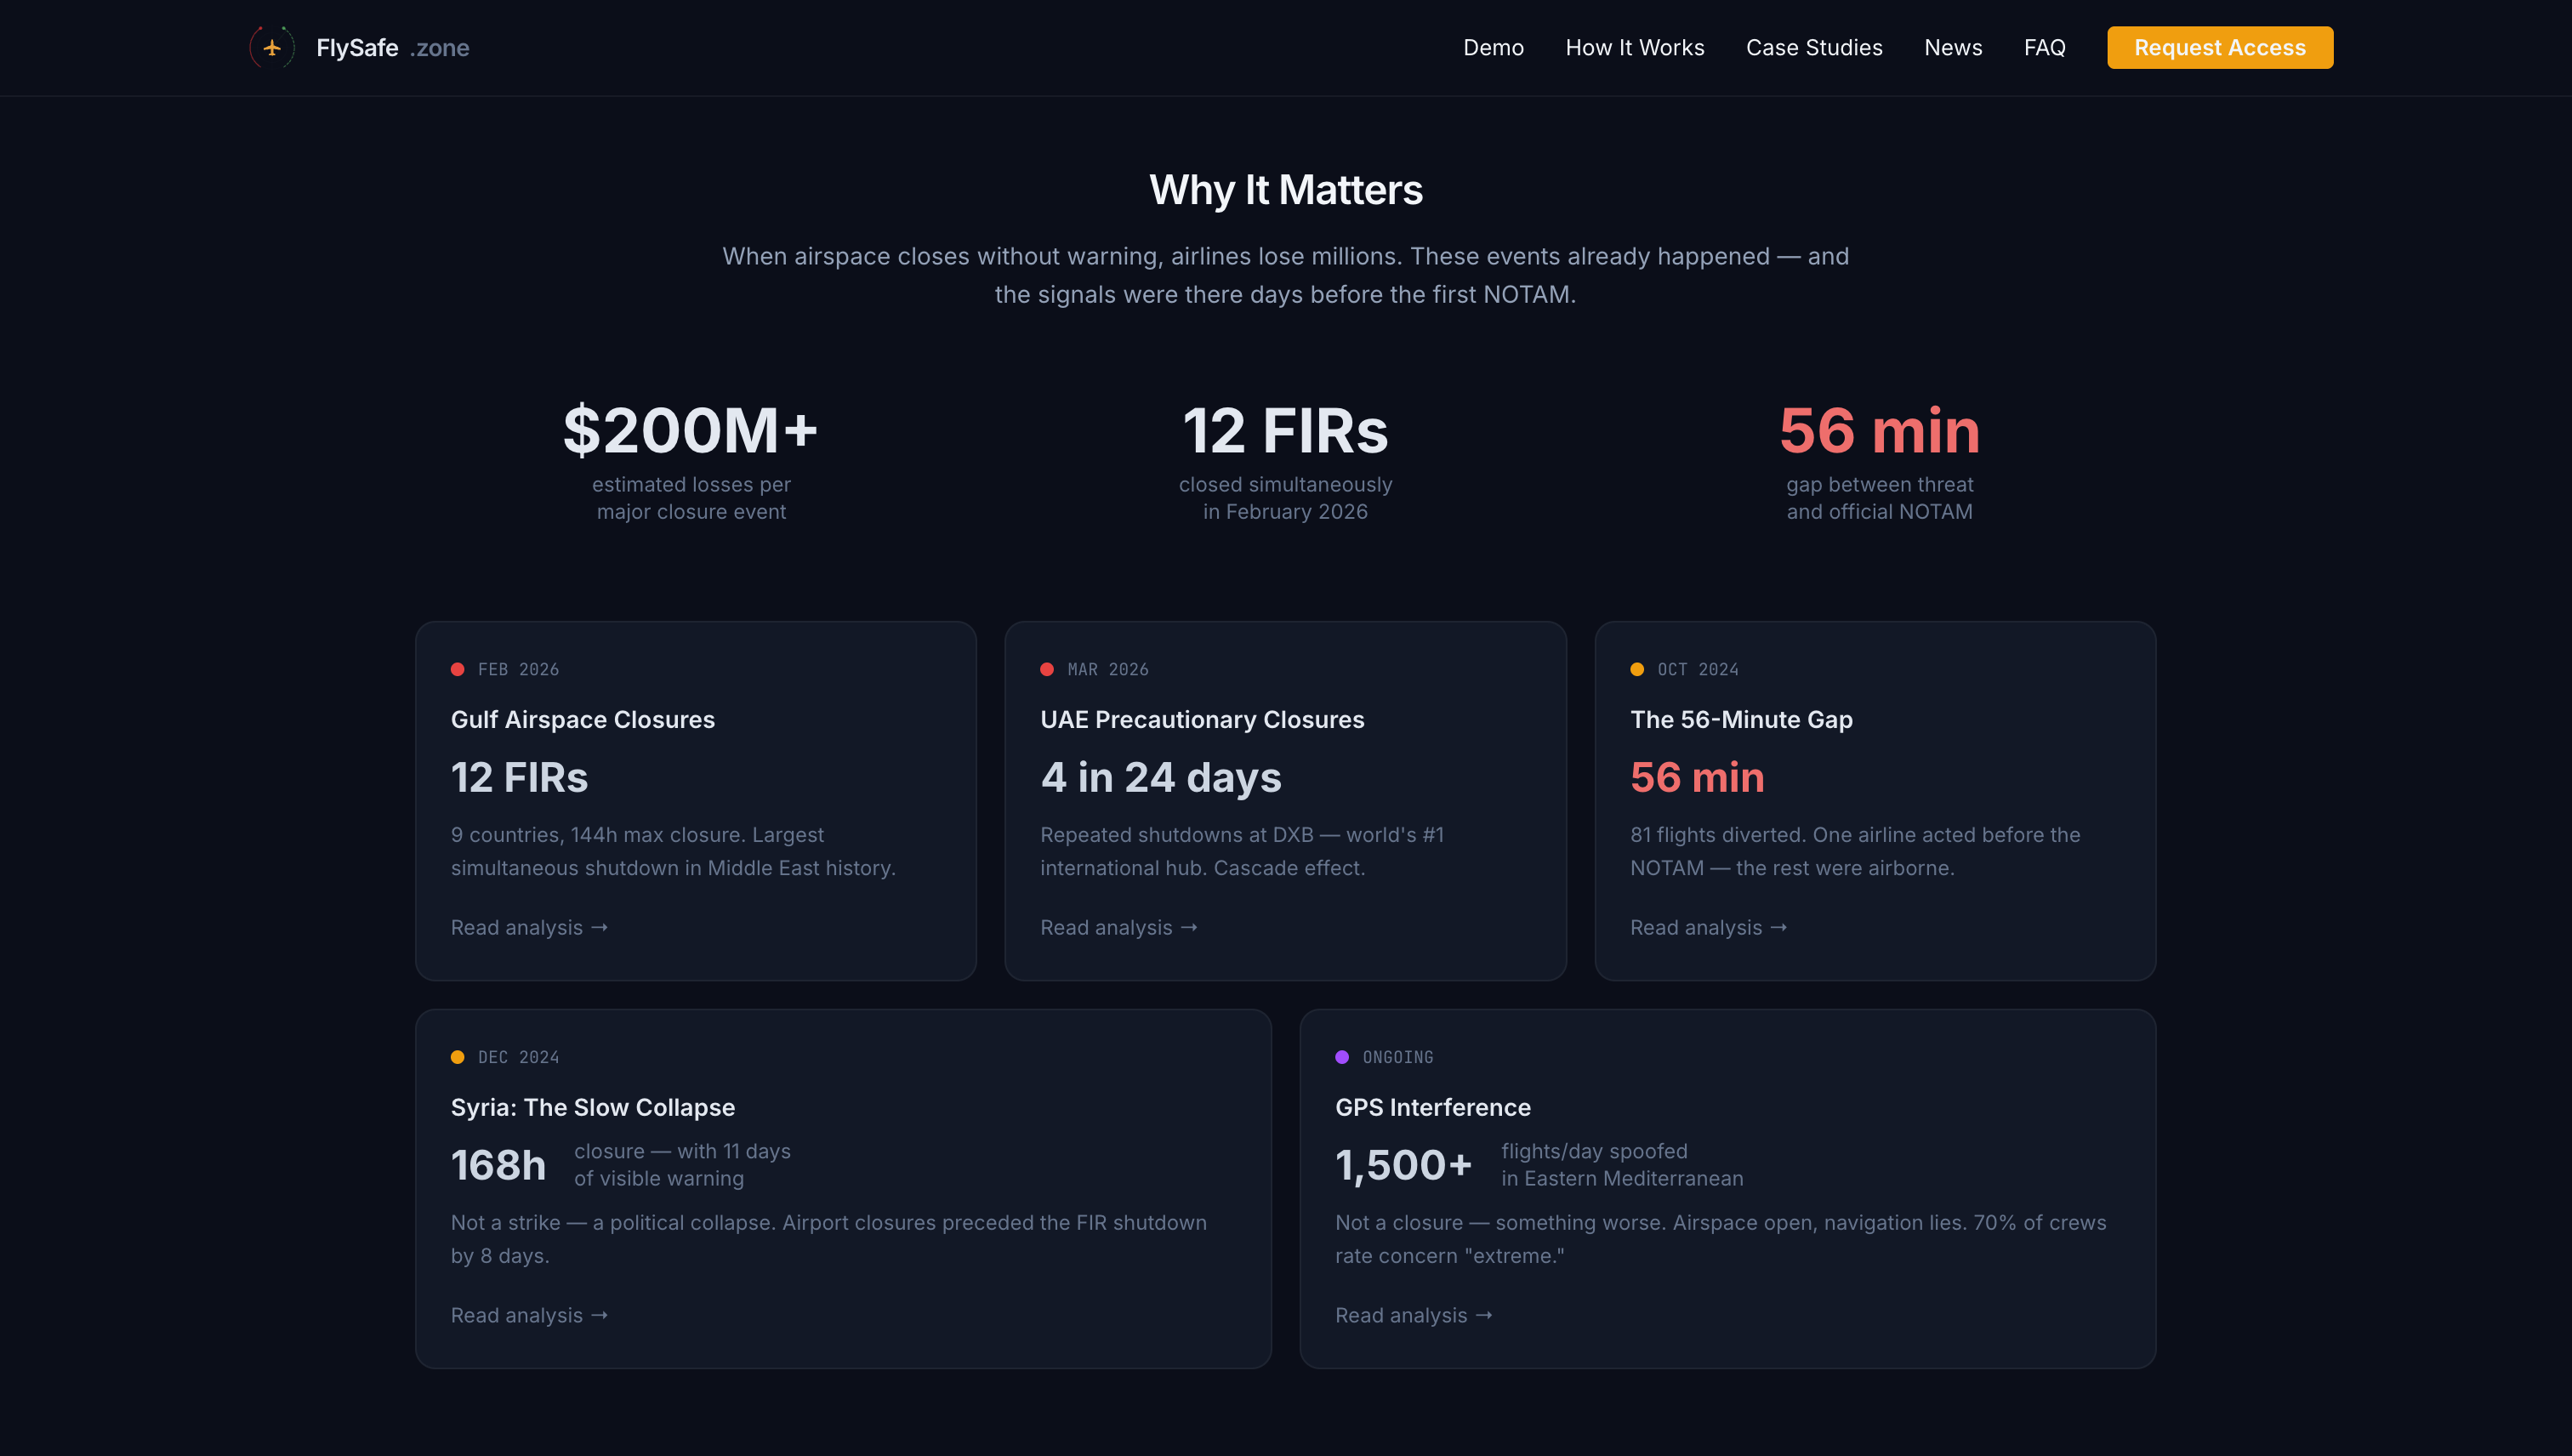The height and width of the screenshot is (1456, 2572).
Task: Click the orange dot beside OCT 2024
Action: (x=1636, y=669)
